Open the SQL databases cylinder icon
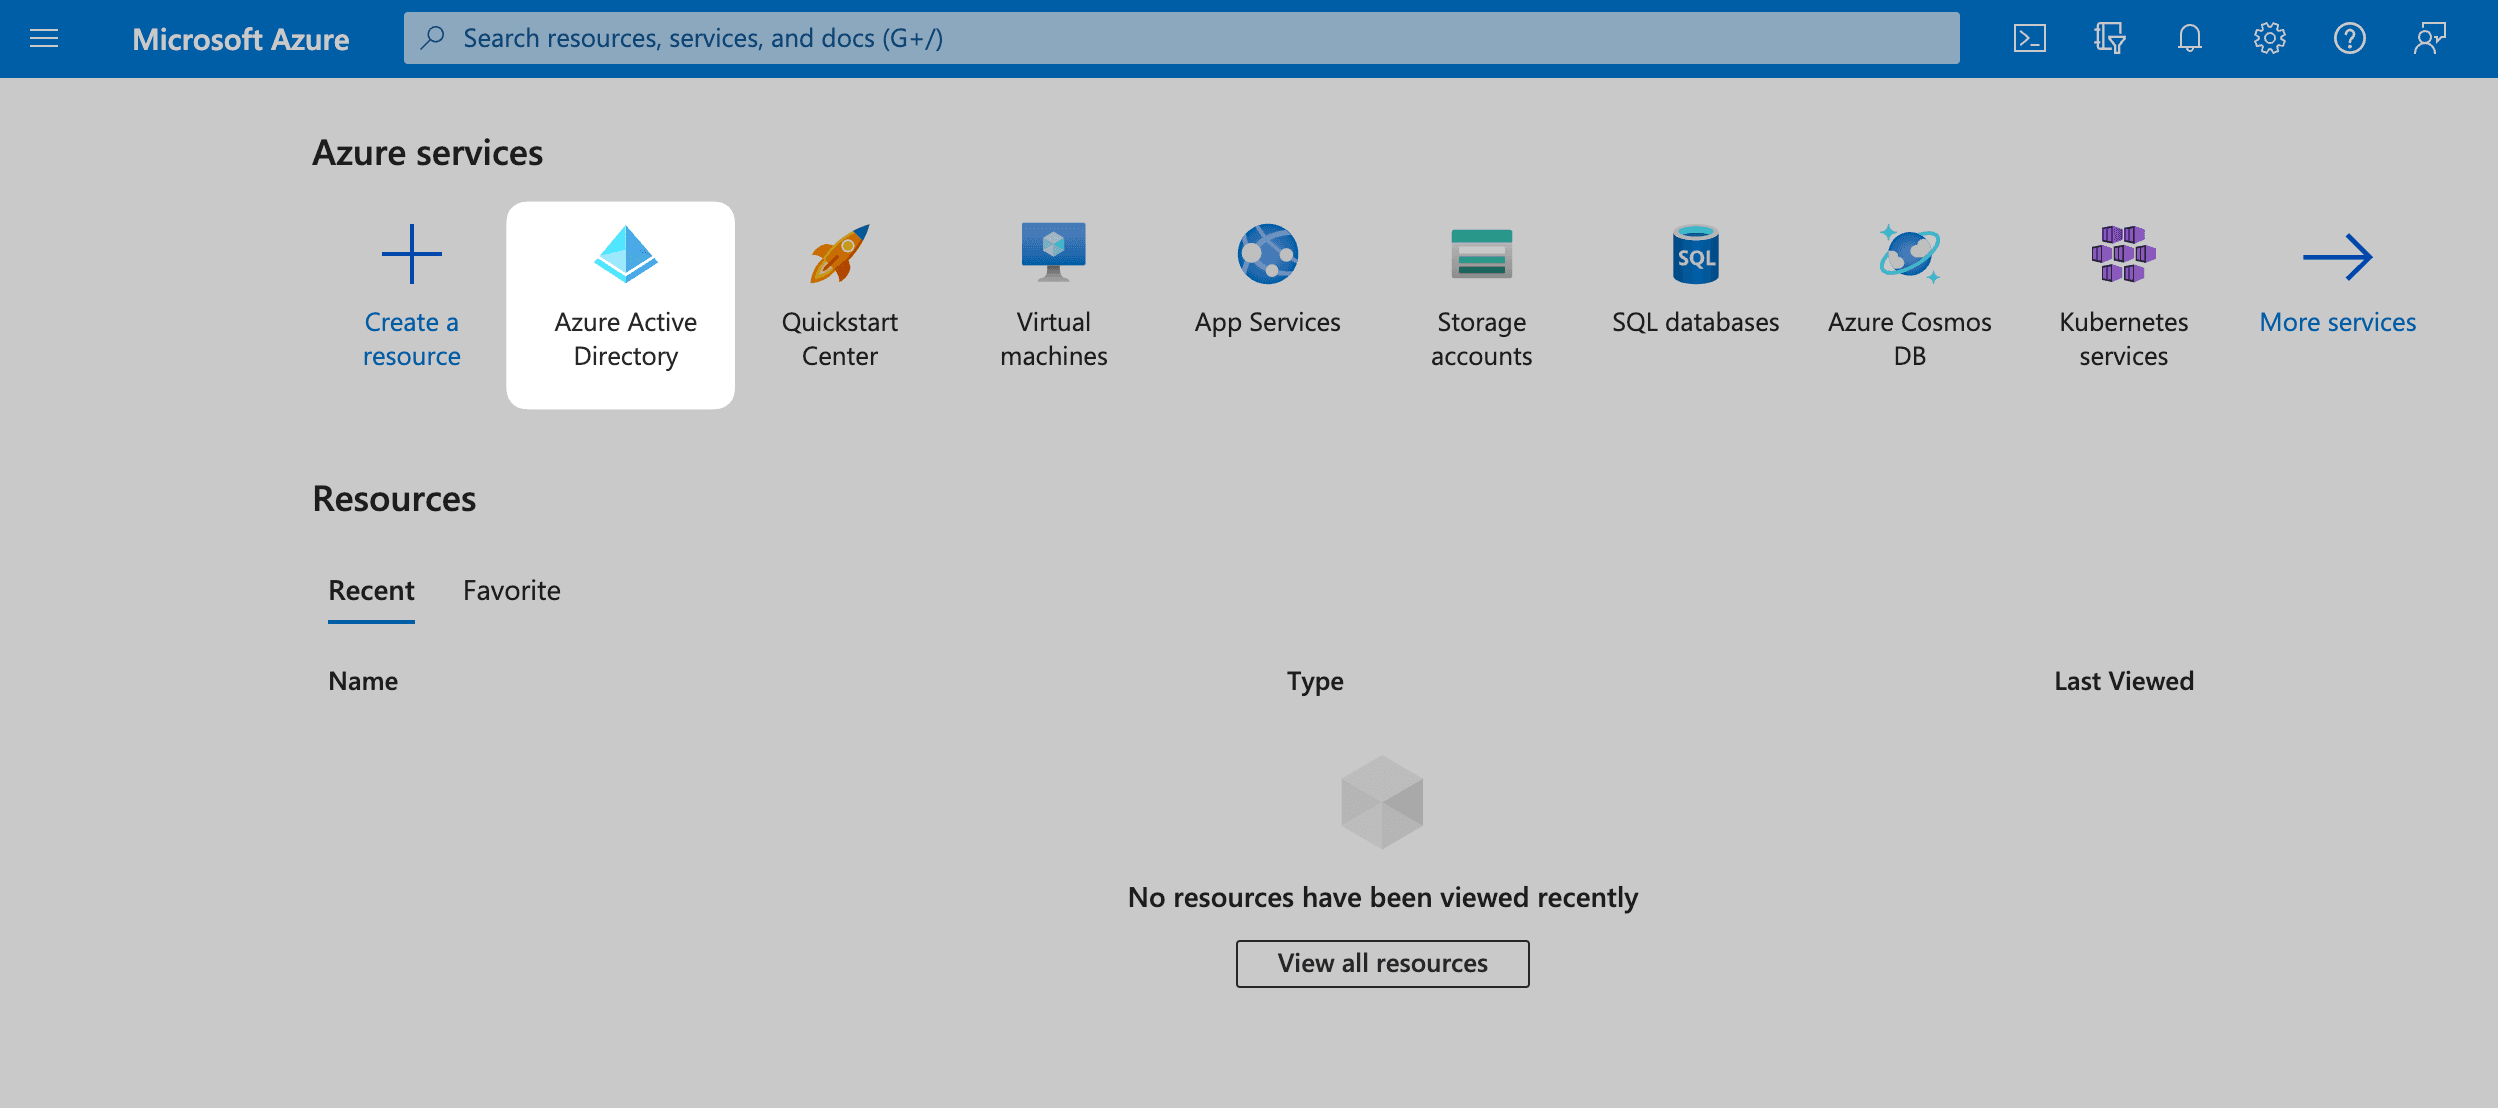2498x1108 pixels. (1696, 254)
